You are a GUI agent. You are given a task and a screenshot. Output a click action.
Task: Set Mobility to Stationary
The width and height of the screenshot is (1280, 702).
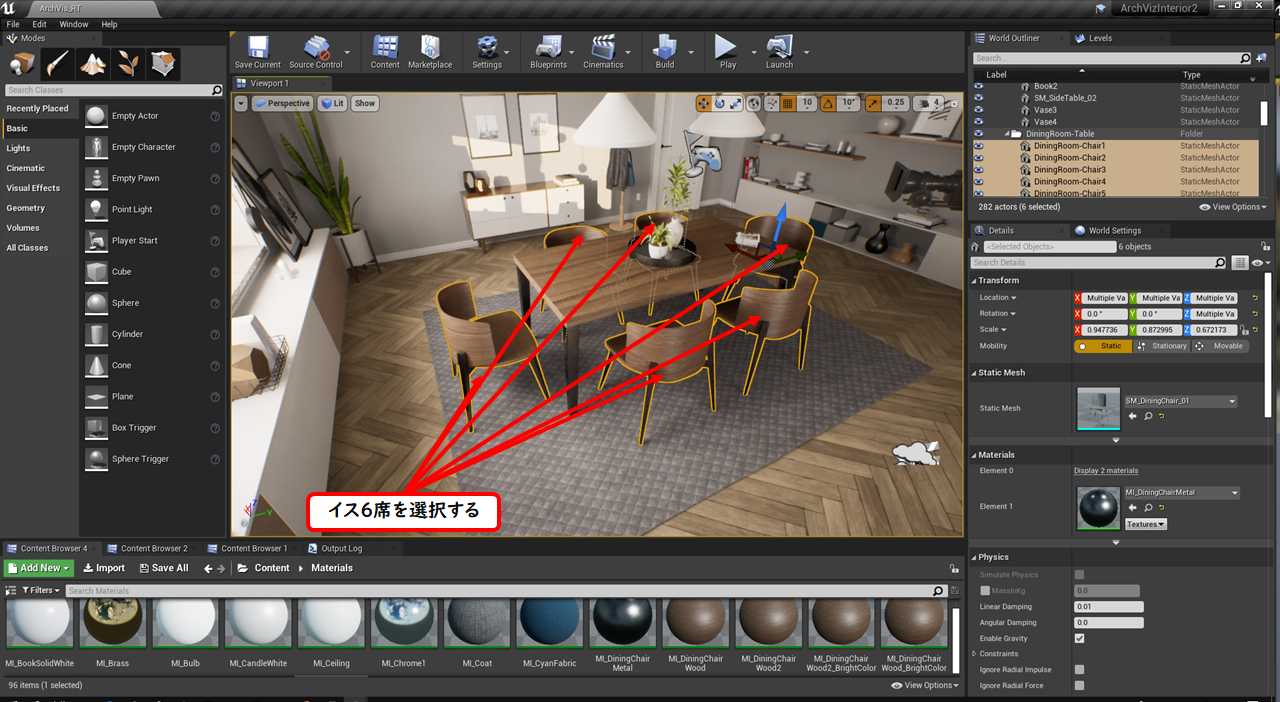[x=1163, y=346]
